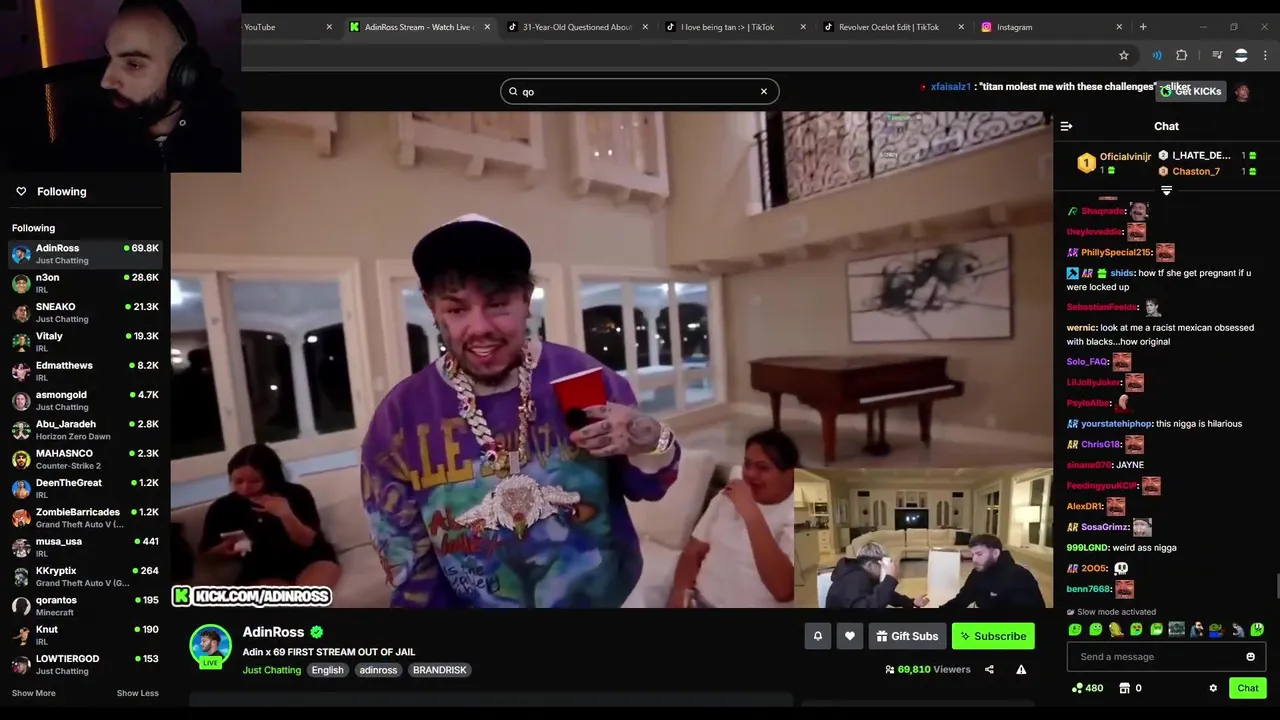The width and height of the screenshot is (1280, 720).
Task: Share the stream
Action: point(989,670)
